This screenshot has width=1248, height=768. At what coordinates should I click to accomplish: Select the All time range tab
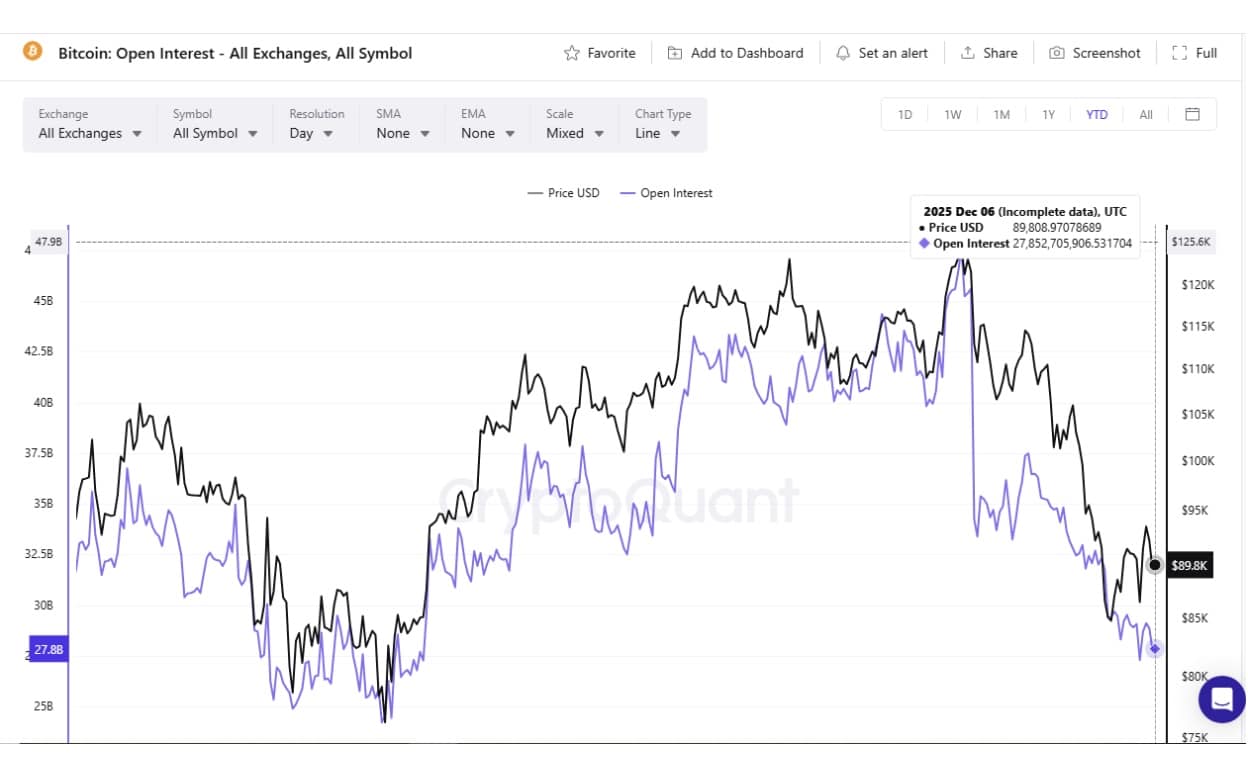[1145, 114]
